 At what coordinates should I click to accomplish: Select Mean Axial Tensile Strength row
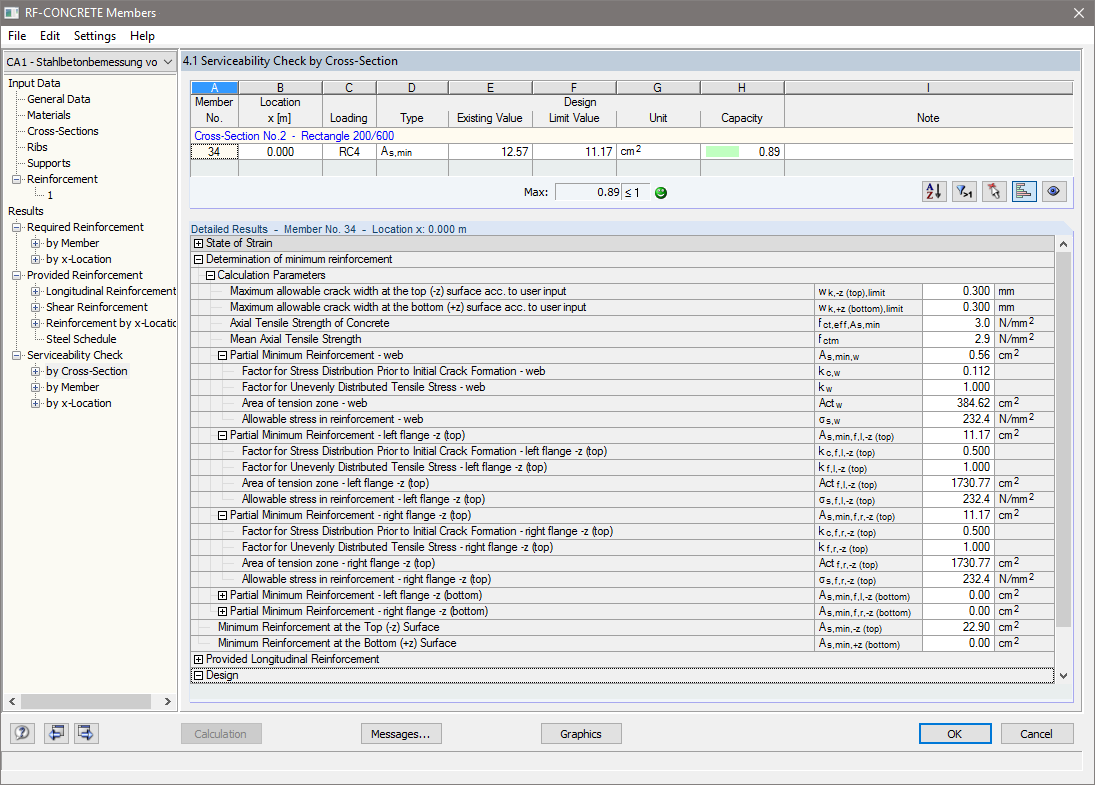pos(622,339)
